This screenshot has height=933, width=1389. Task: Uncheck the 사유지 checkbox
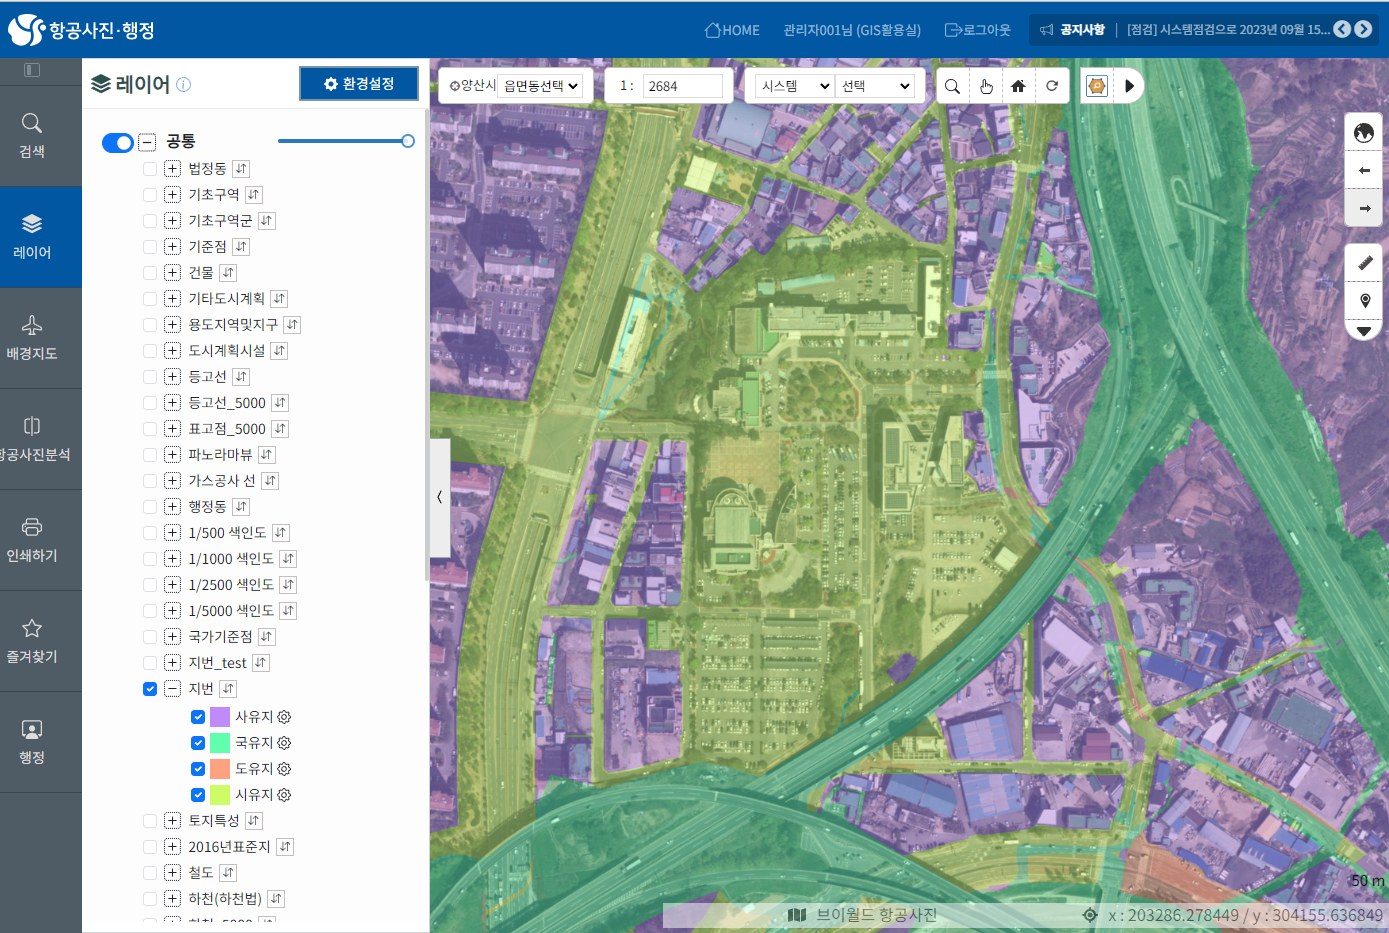tap(198, 717)
